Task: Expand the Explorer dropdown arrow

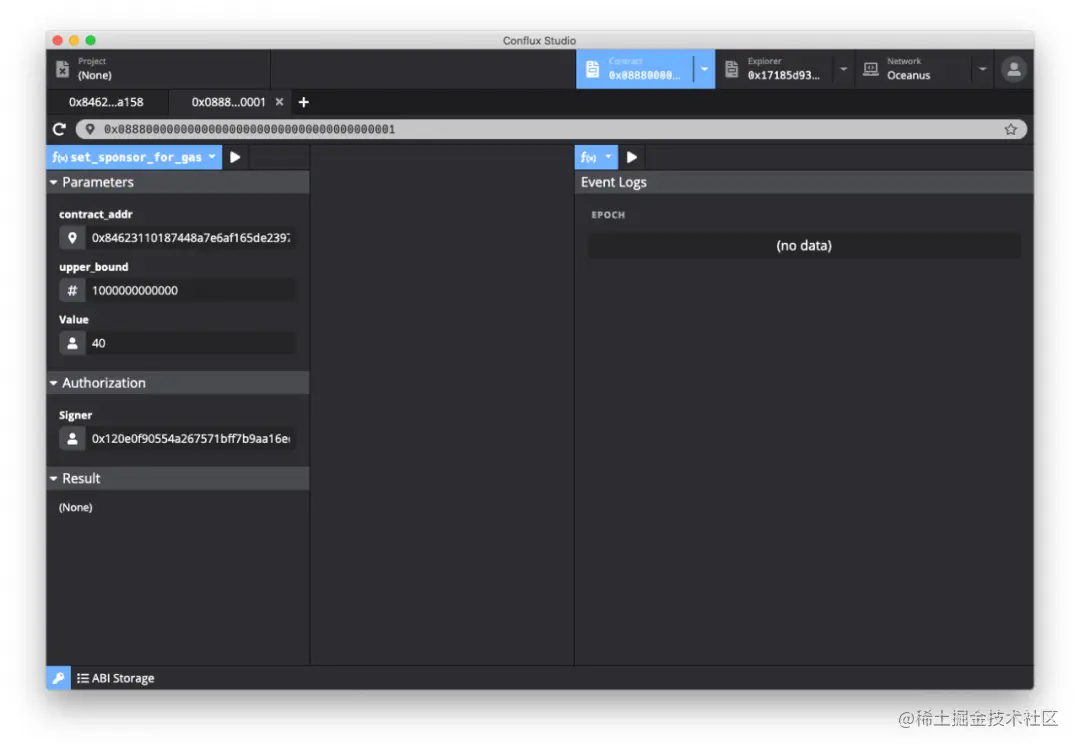Action: [x=843, y=69]
